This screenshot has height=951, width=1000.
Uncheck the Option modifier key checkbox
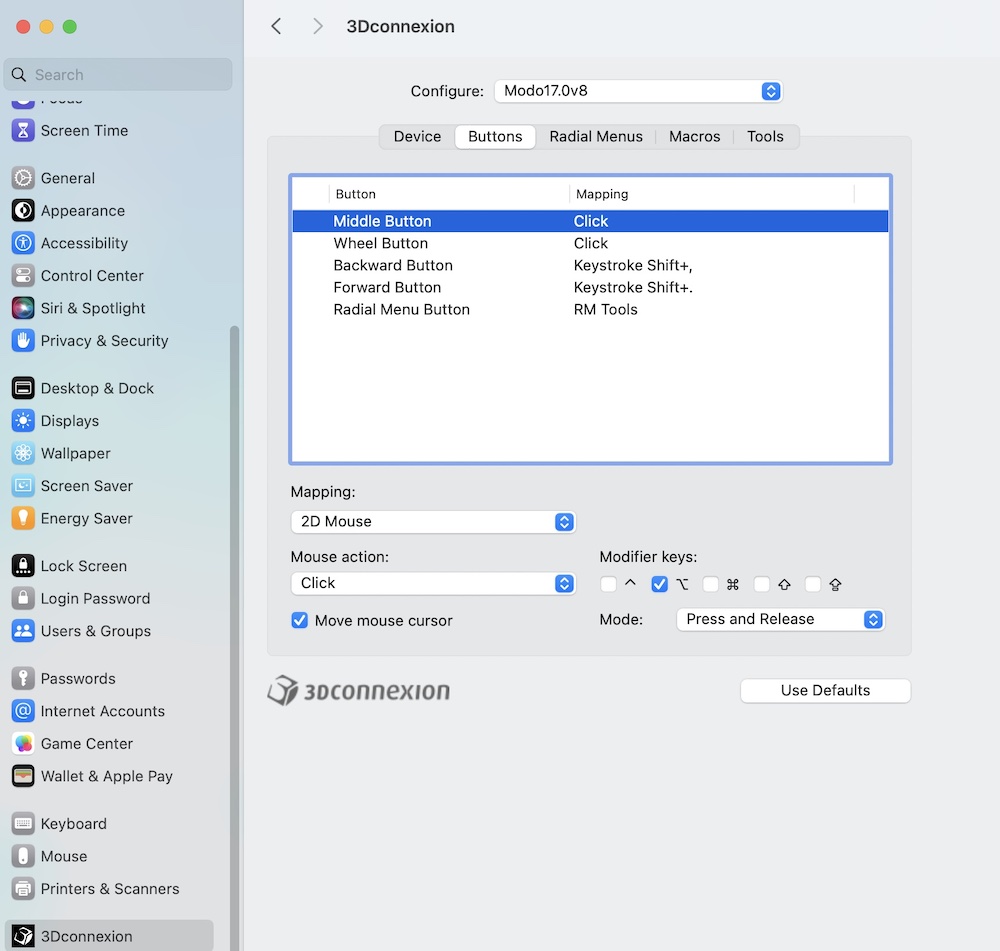click(659, 584)
